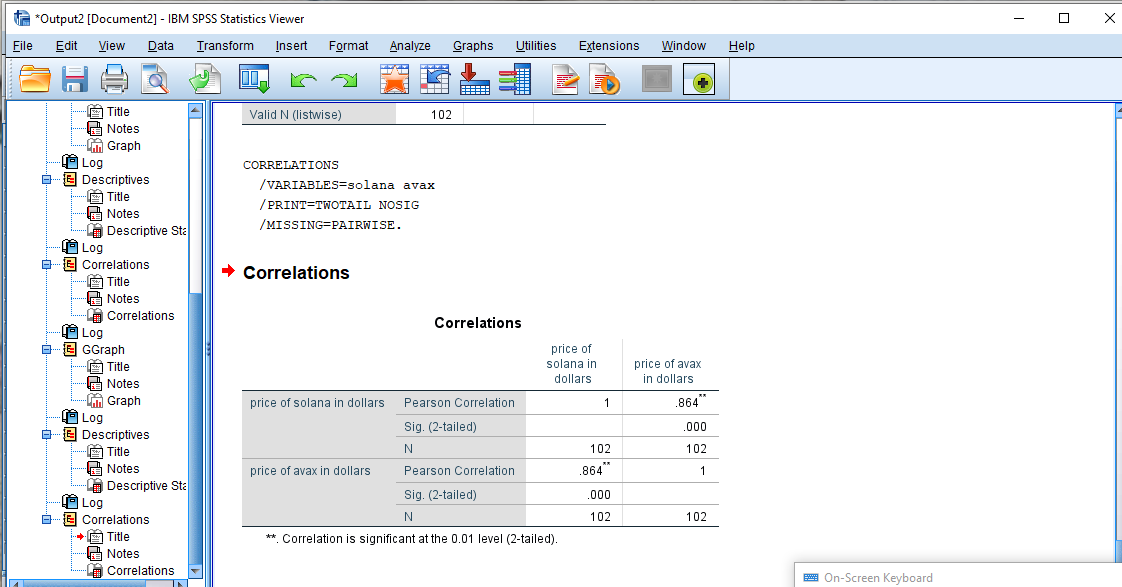The image size is (1122, 587).
Task: Click the green plus toolbar icon
Action: coord(699,79)
